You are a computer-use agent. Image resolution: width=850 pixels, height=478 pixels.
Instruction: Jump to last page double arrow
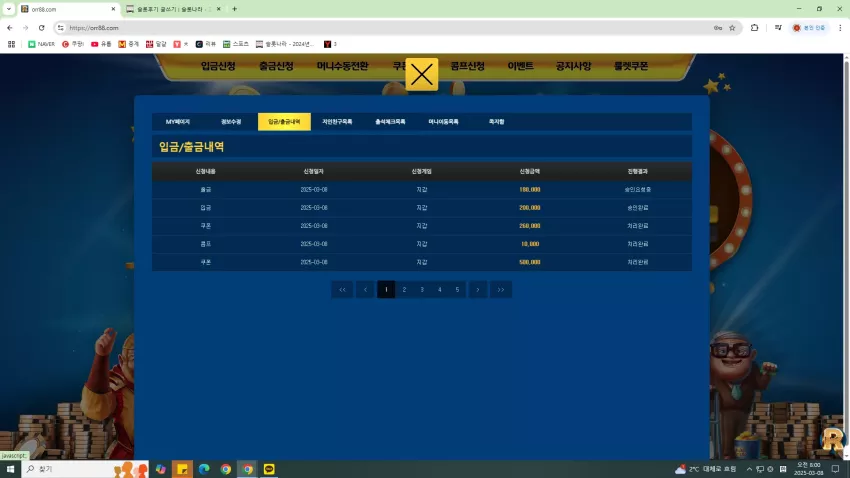tap(501, 289)
